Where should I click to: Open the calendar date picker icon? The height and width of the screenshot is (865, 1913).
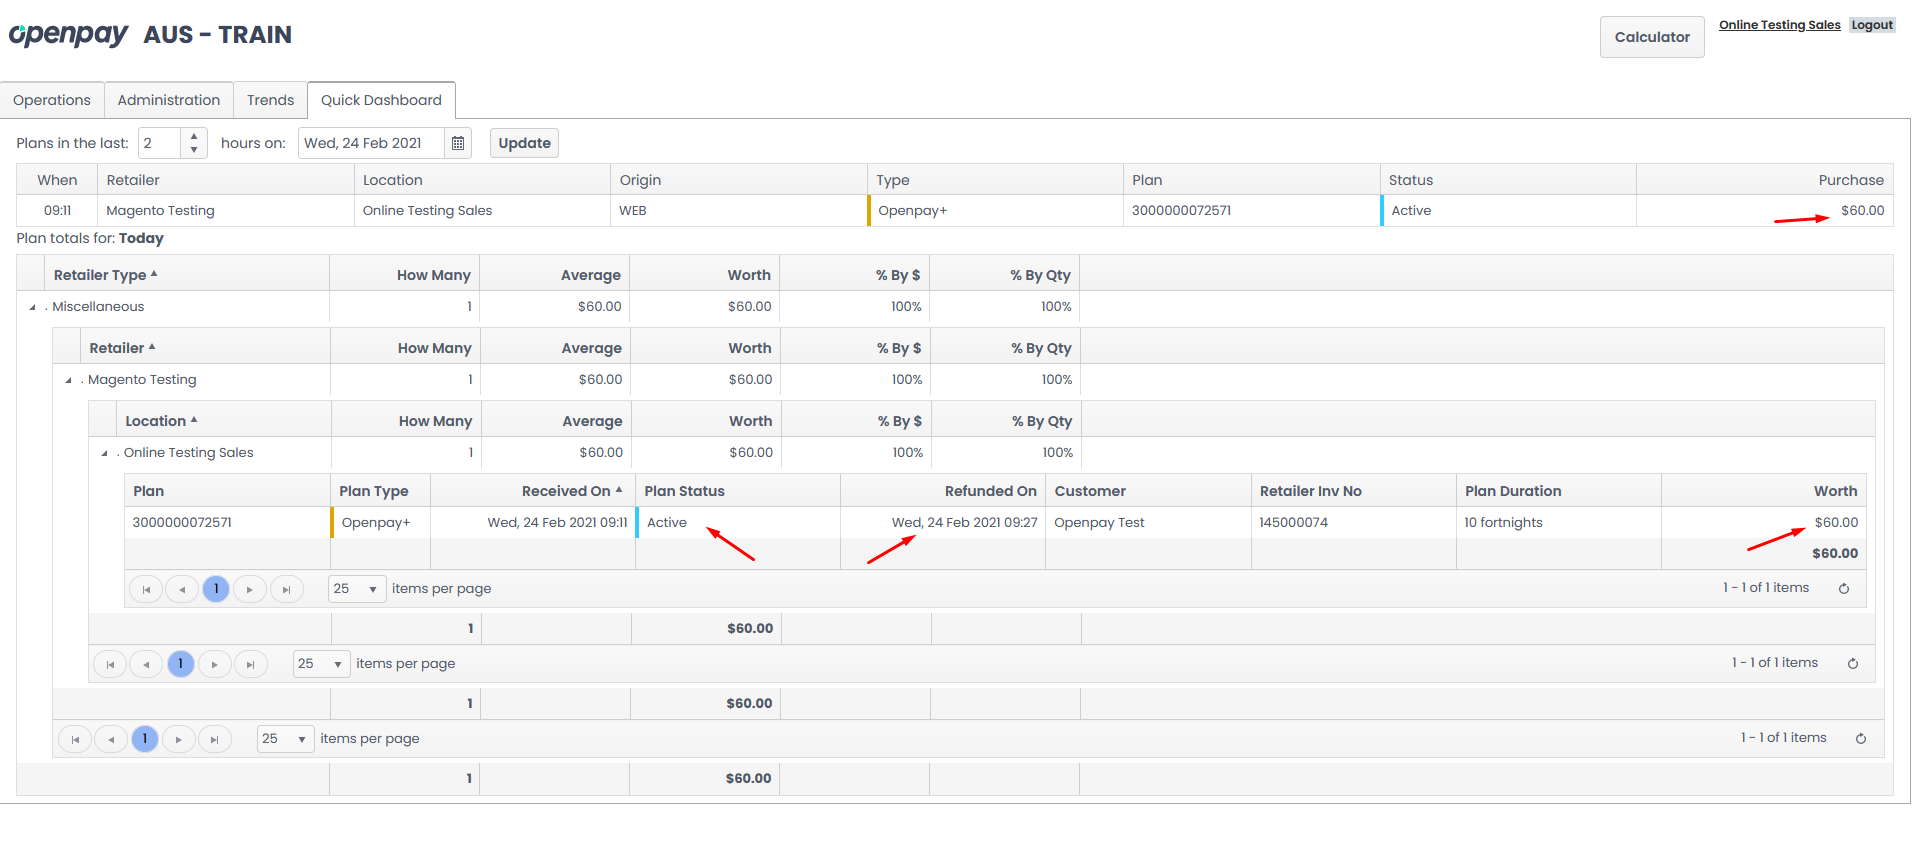458,143
